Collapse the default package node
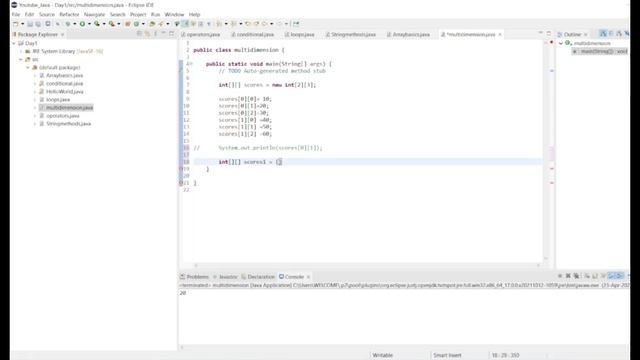Viewport: 640px width, 360px height. tap(28, 67)
